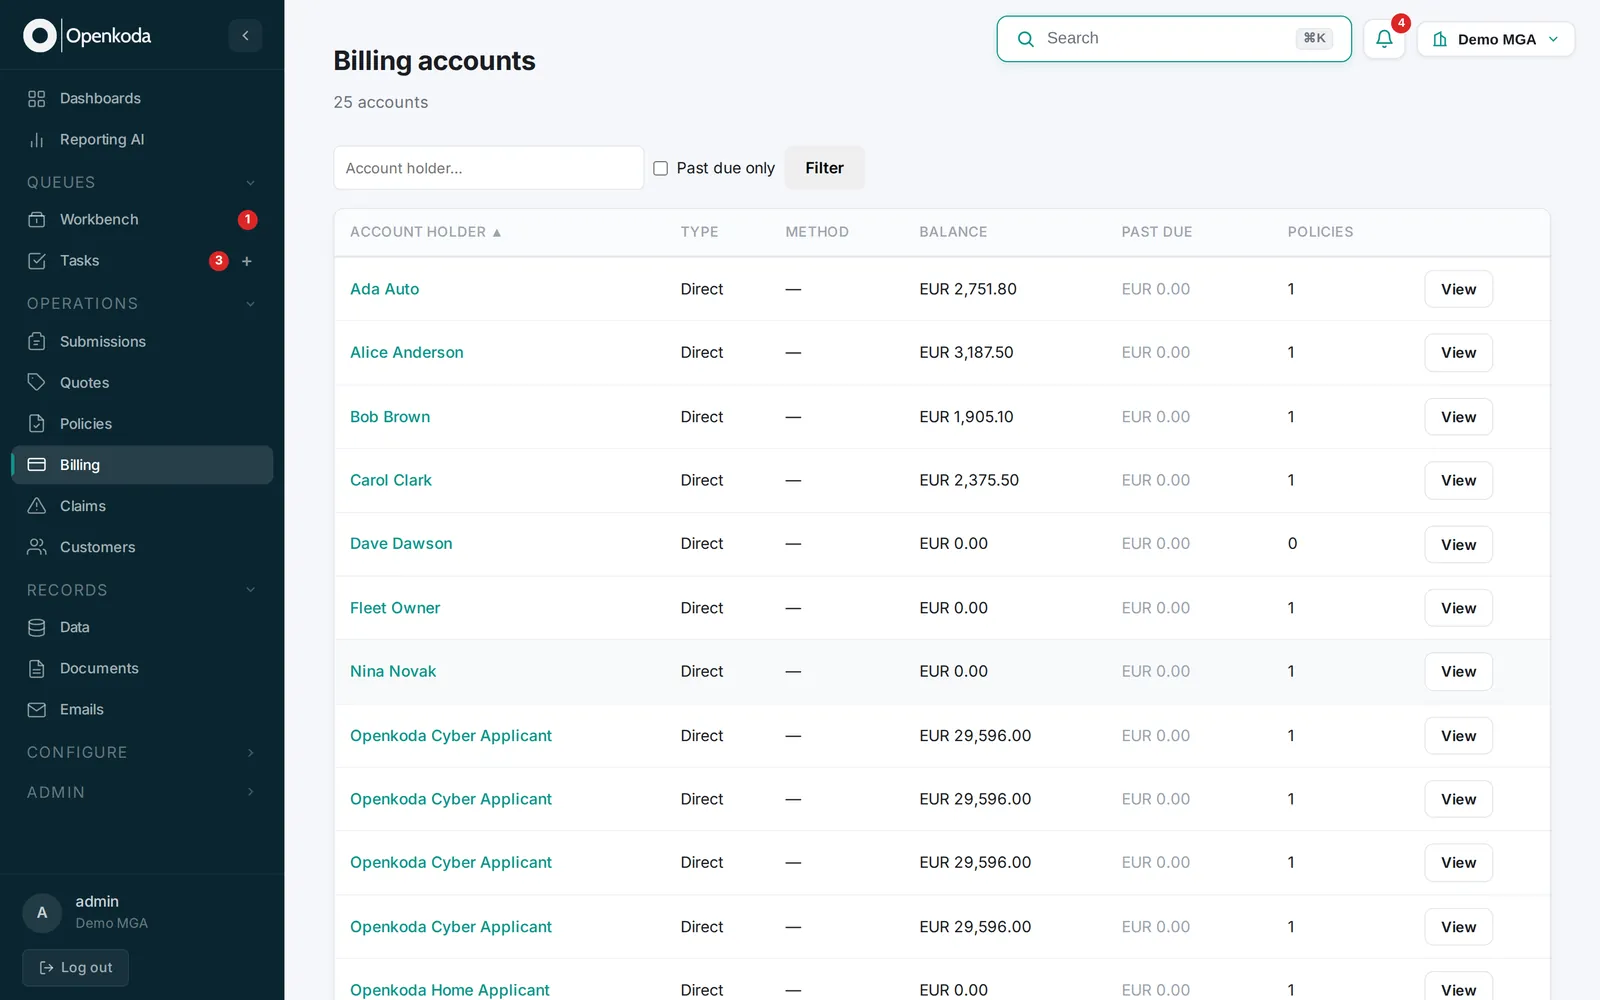Click the balance EUR 3,187.50
The image size is (1600, 1000).
(x=966, y=353)
